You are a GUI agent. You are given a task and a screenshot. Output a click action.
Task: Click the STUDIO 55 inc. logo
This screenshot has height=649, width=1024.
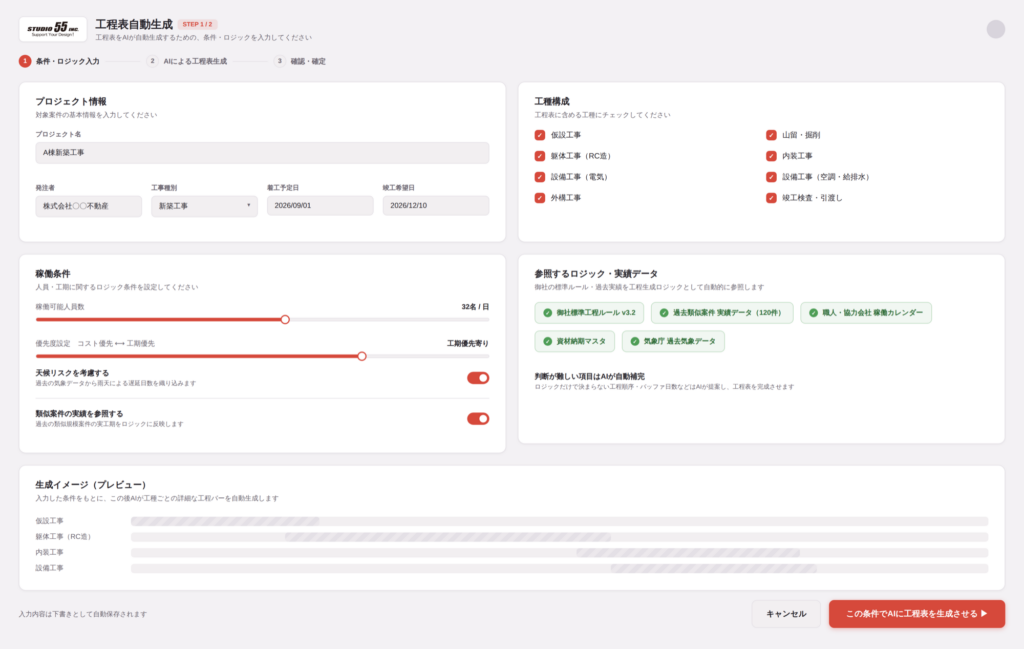point(53,29)
